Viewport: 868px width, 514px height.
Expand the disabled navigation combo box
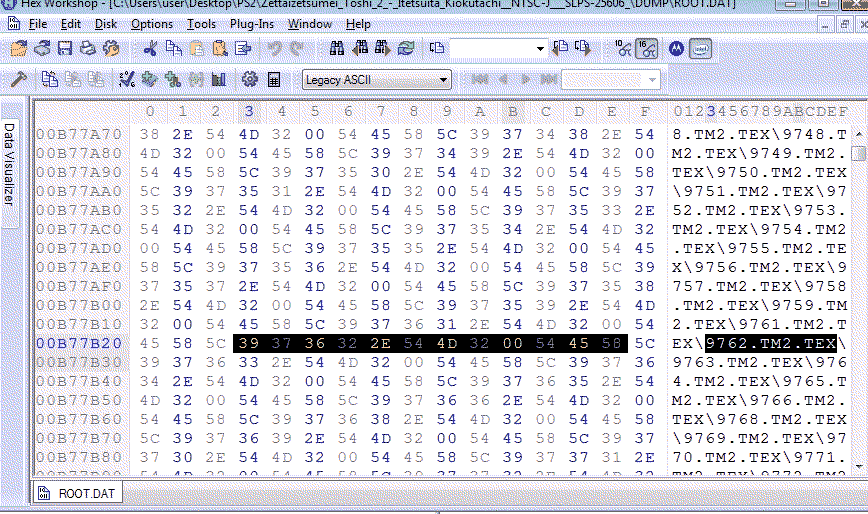pos(653,80)
